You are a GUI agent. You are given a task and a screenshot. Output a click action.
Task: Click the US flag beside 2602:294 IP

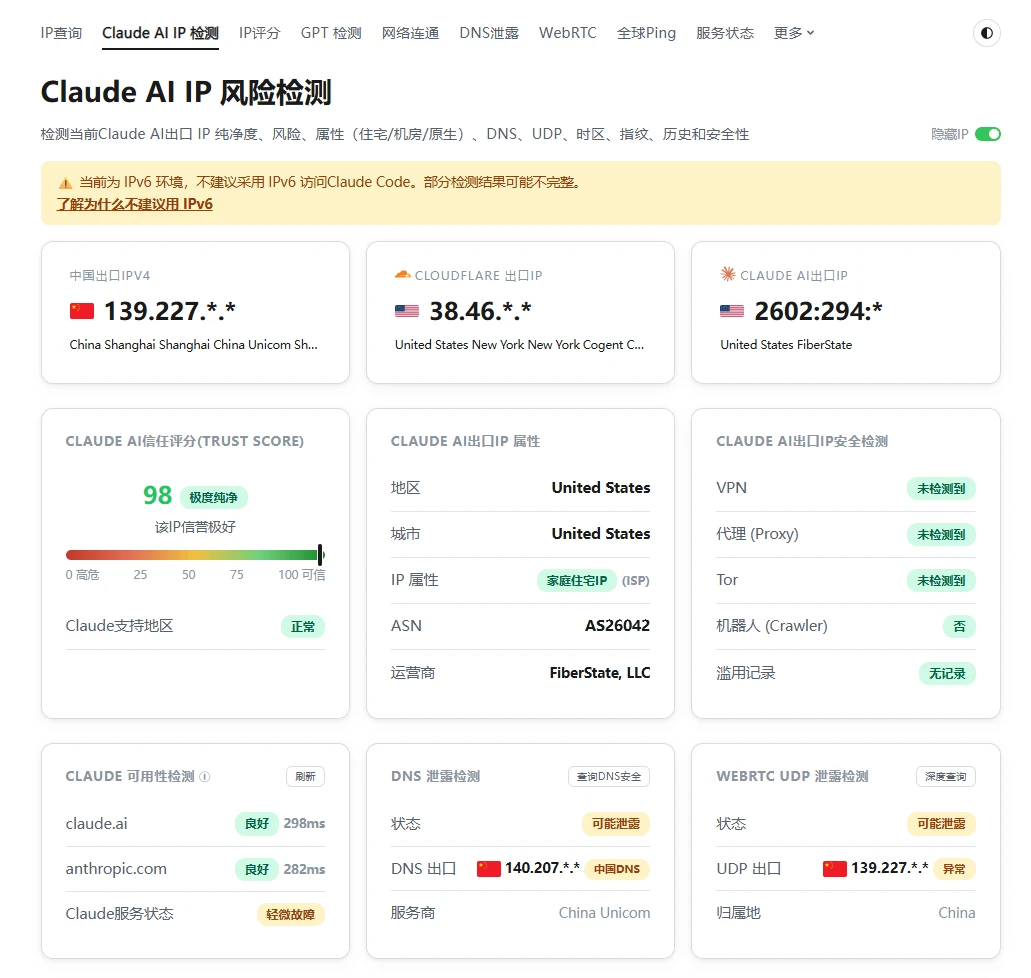pyautogui.click(x=732, y=311)
